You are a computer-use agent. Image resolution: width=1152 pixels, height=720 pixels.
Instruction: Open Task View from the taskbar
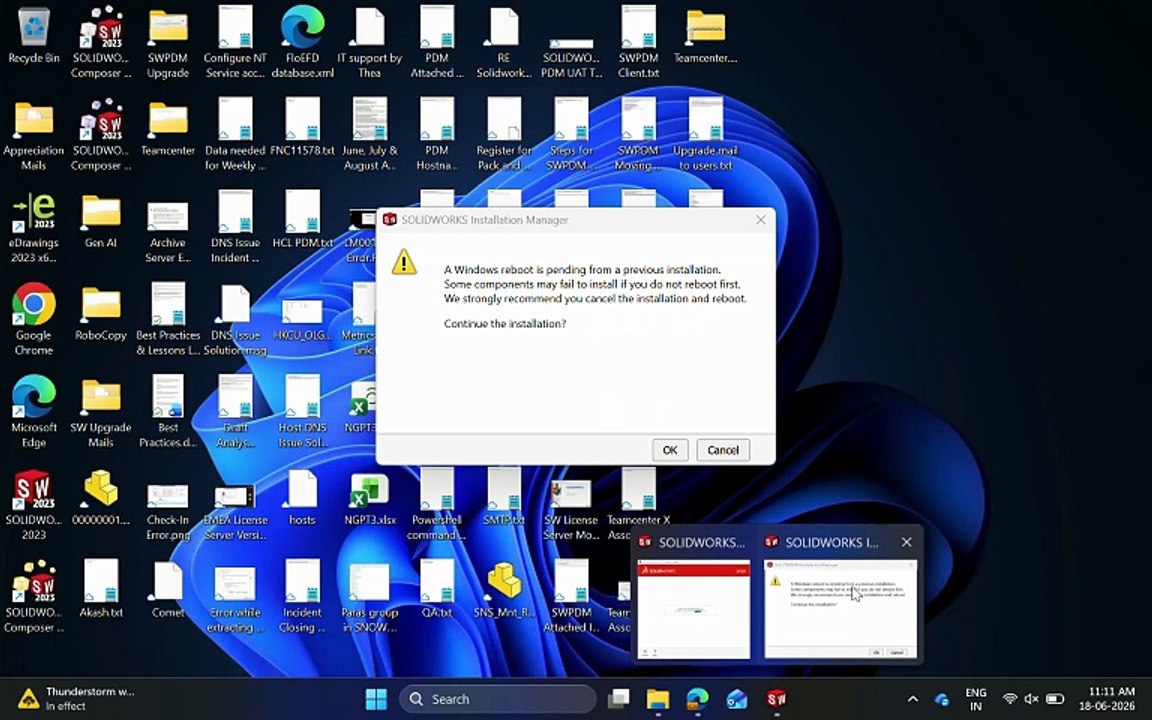pos(619,699)
